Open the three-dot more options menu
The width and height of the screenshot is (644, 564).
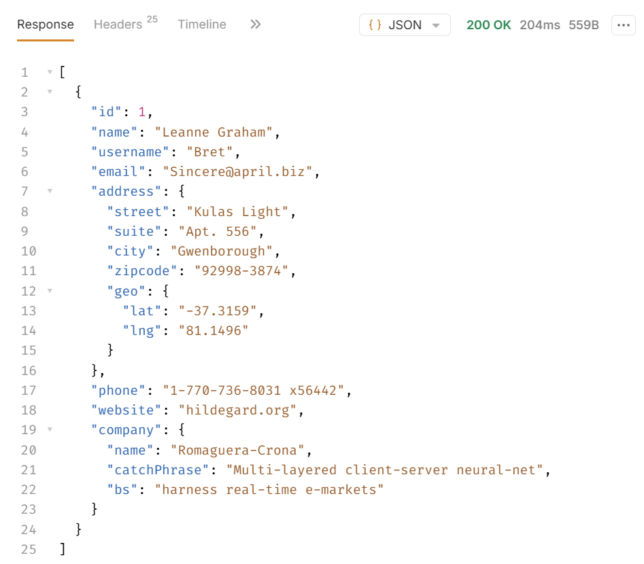pyautogui.click(x=622, y=25)
